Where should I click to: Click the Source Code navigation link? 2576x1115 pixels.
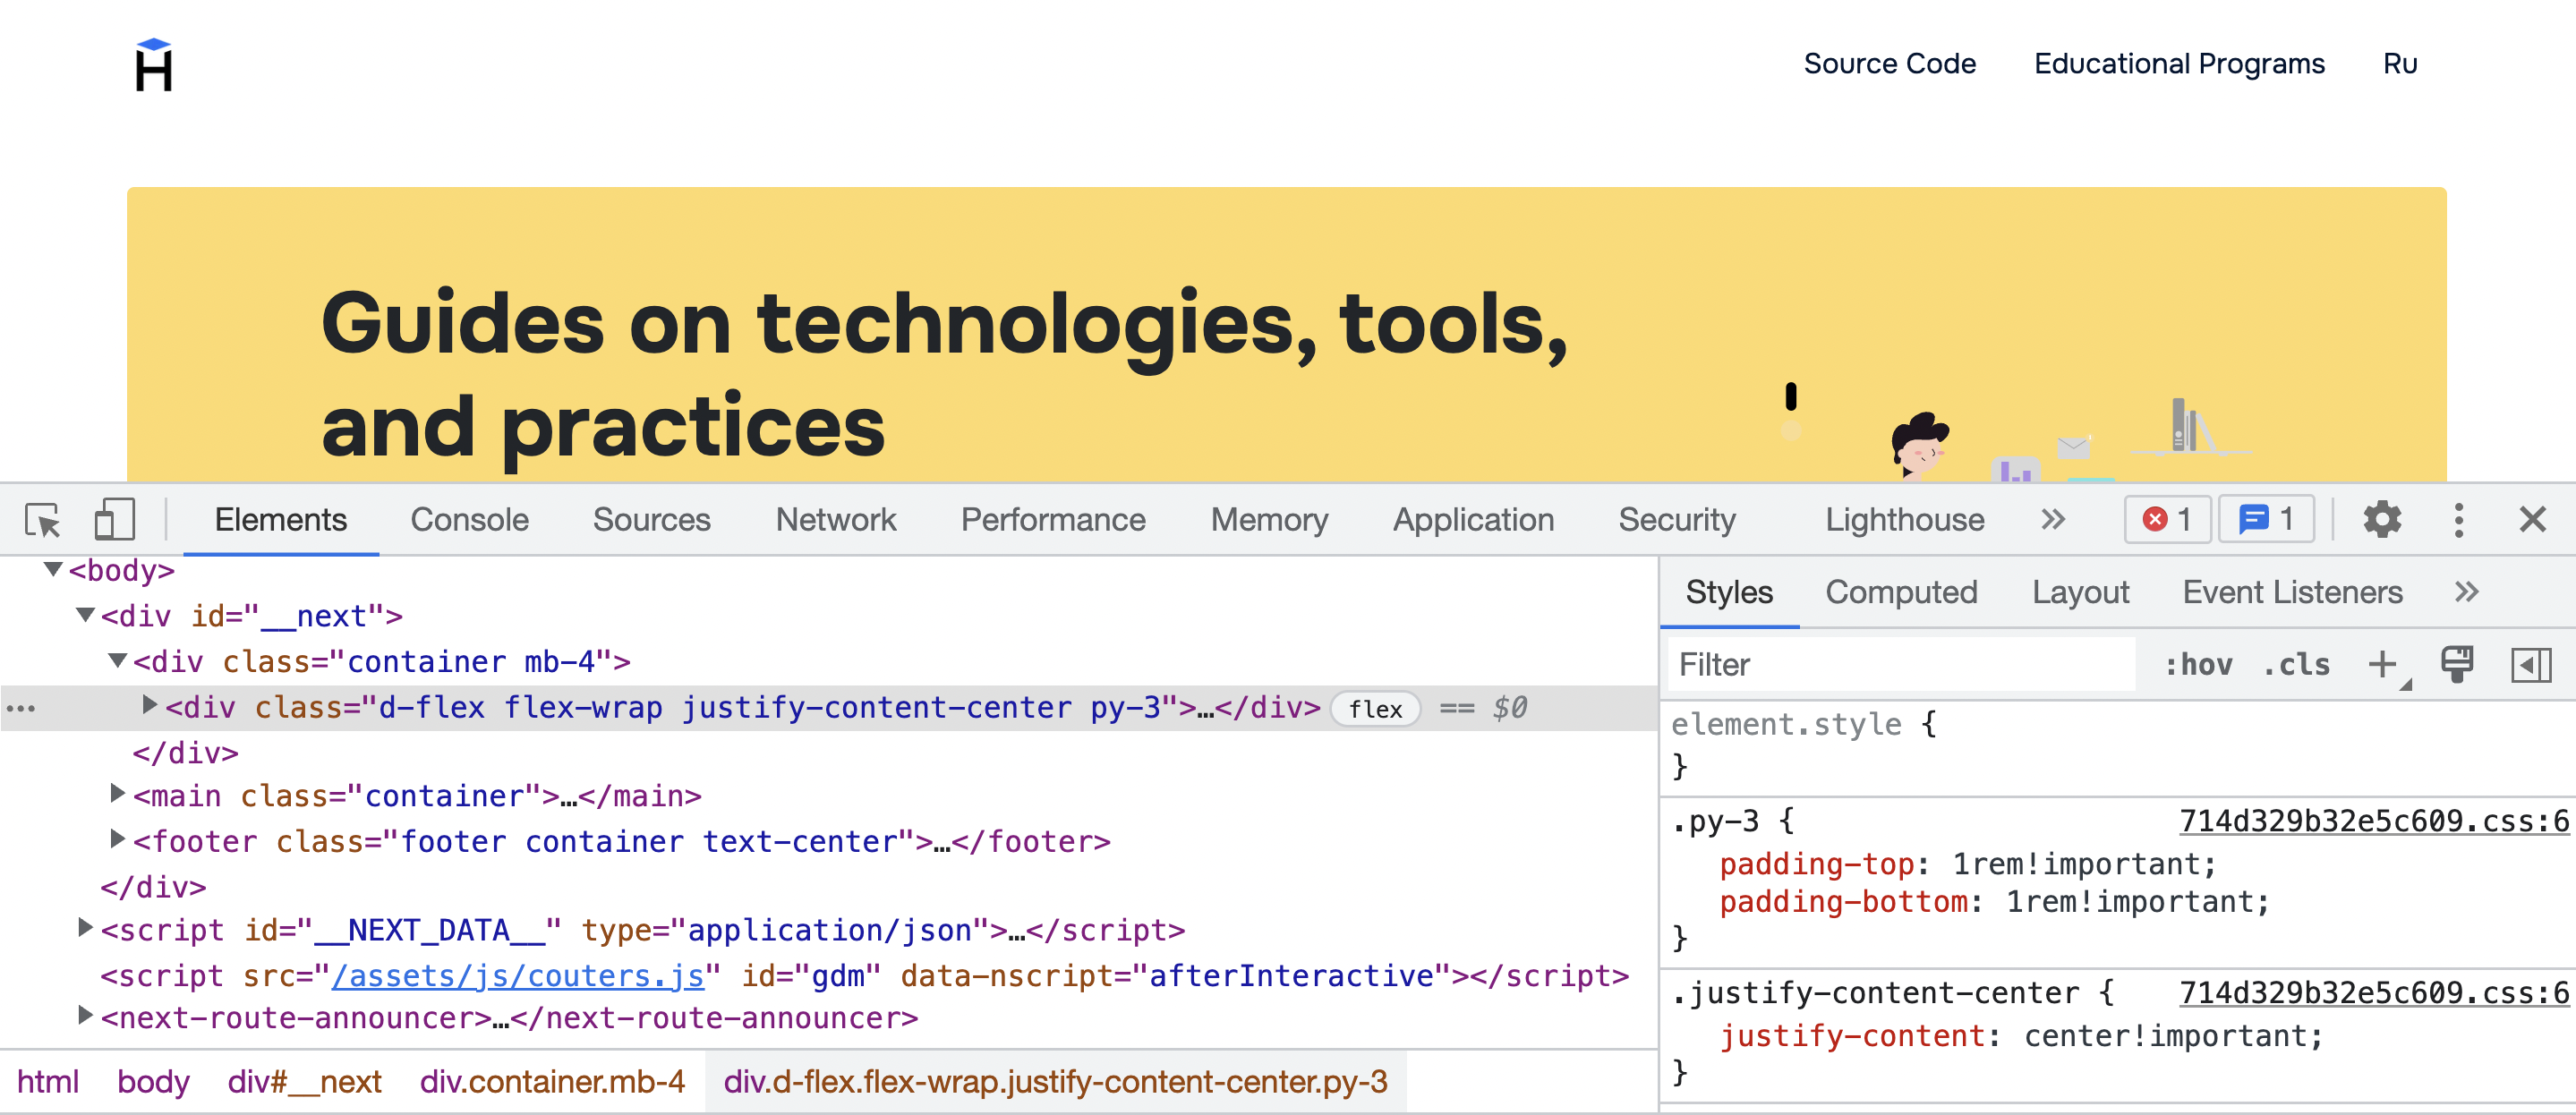(1889, 63)
